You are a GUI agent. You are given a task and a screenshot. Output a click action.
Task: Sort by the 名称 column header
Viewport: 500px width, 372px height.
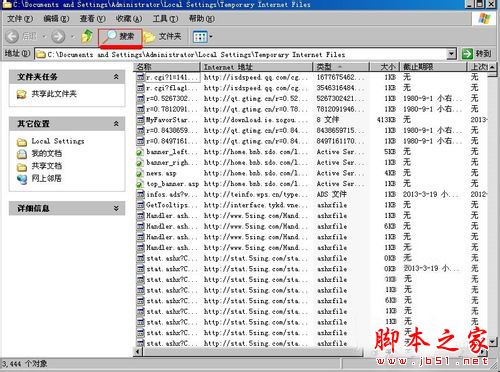[167, 67]
